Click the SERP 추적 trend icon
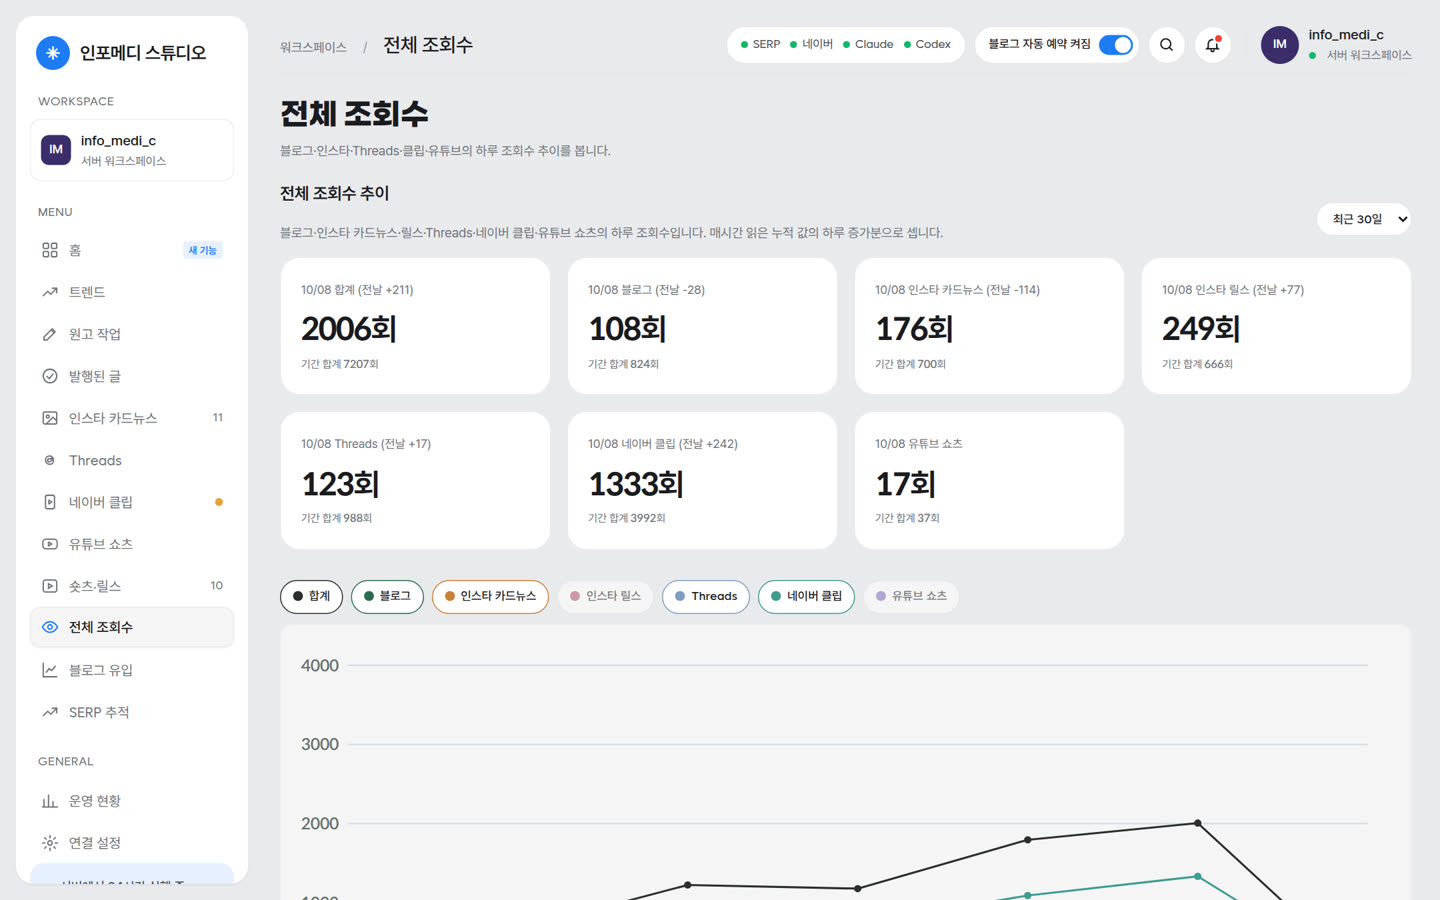The height and width of the screenshot is (900, 1440). point(50,712)
